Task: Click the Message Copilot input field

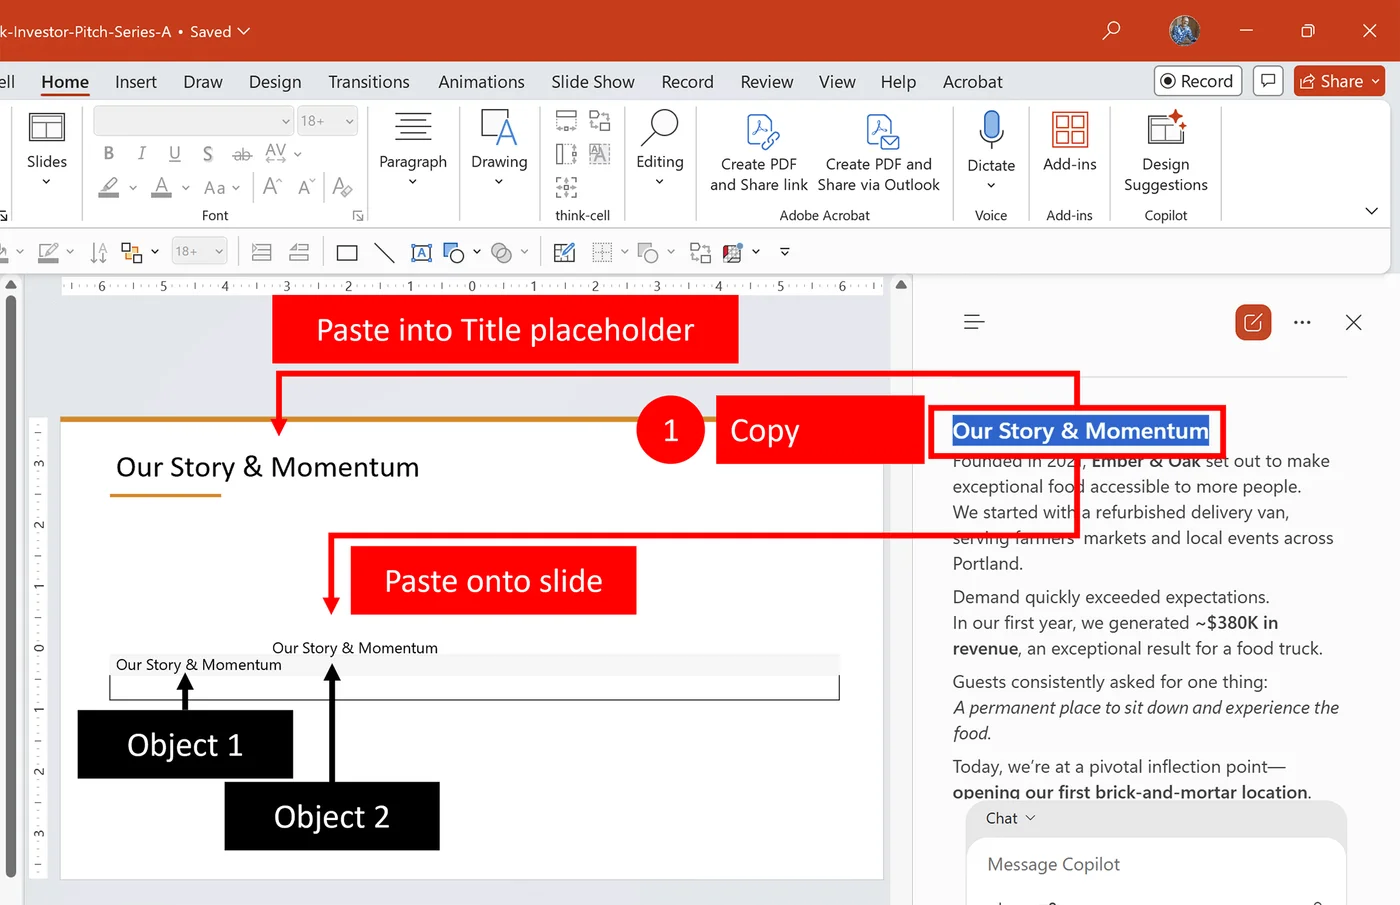Action: (1156, 864)
